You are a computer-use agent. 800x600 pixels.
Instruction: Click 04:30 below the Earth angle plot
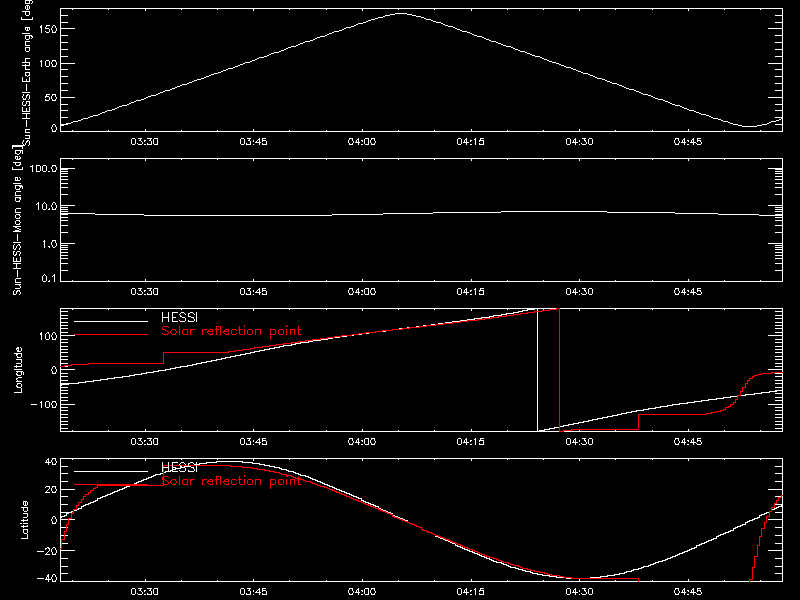(x=579, y=142)
